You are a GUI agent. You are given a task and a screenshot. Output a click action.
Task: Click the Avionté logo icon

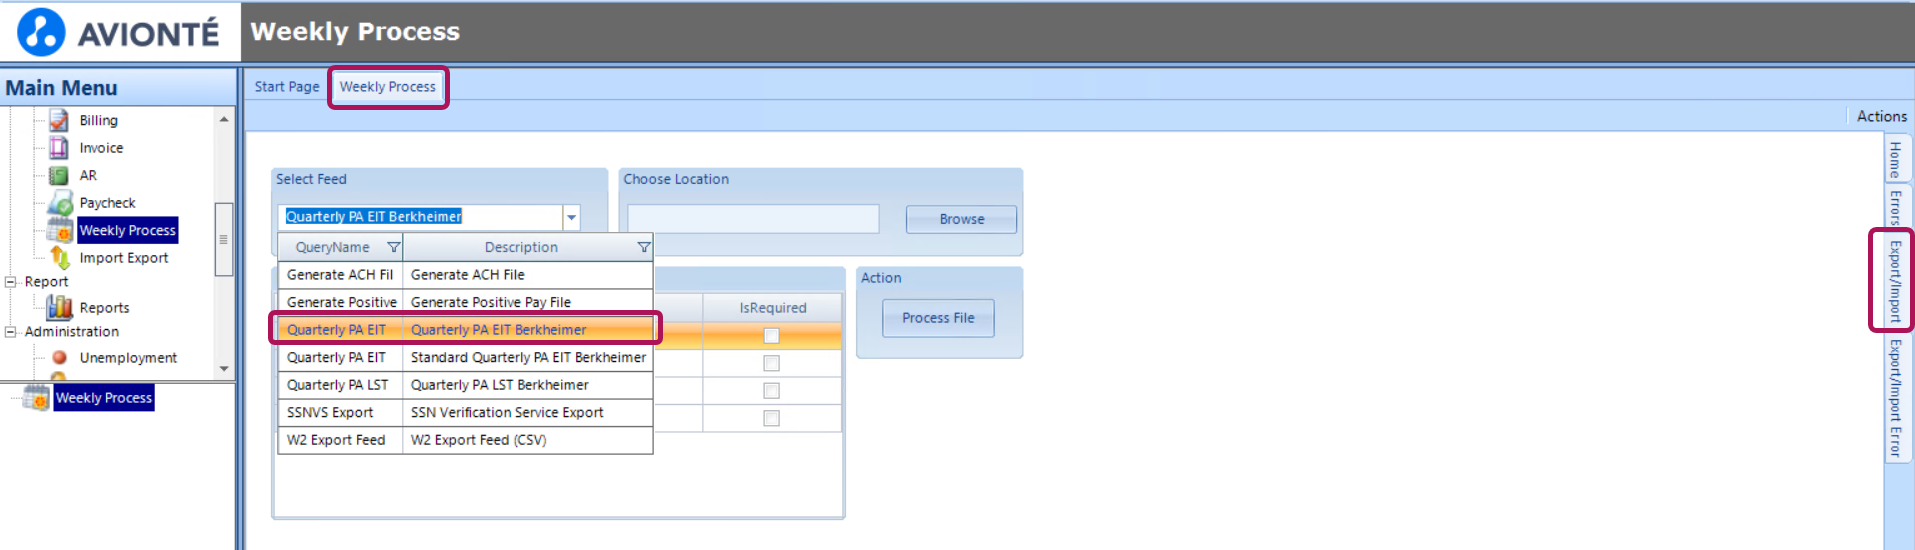click(x=41, y=32)
